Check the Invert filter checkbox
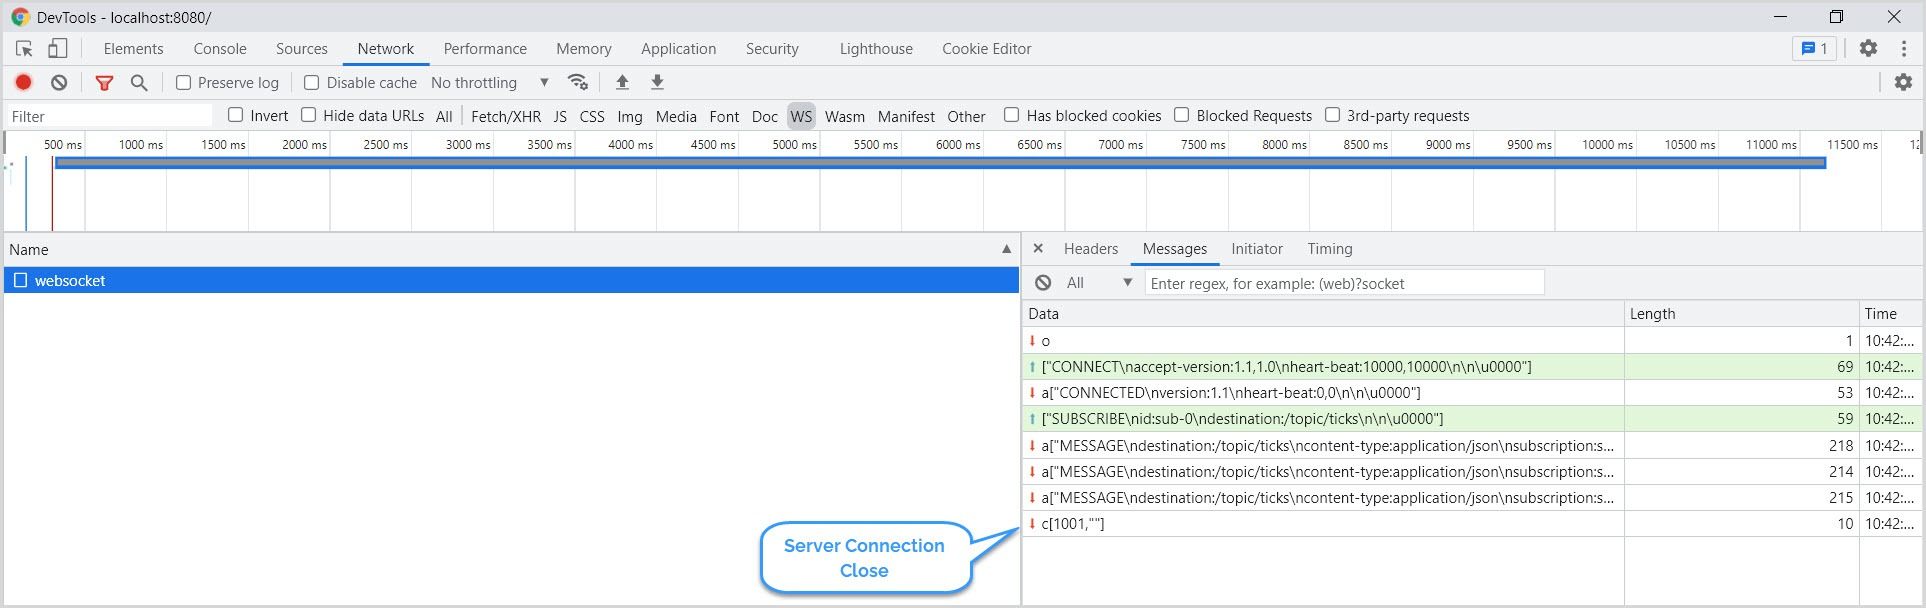Image resolution: width=1926 pixels, height=608 pixels. [235, 115]
